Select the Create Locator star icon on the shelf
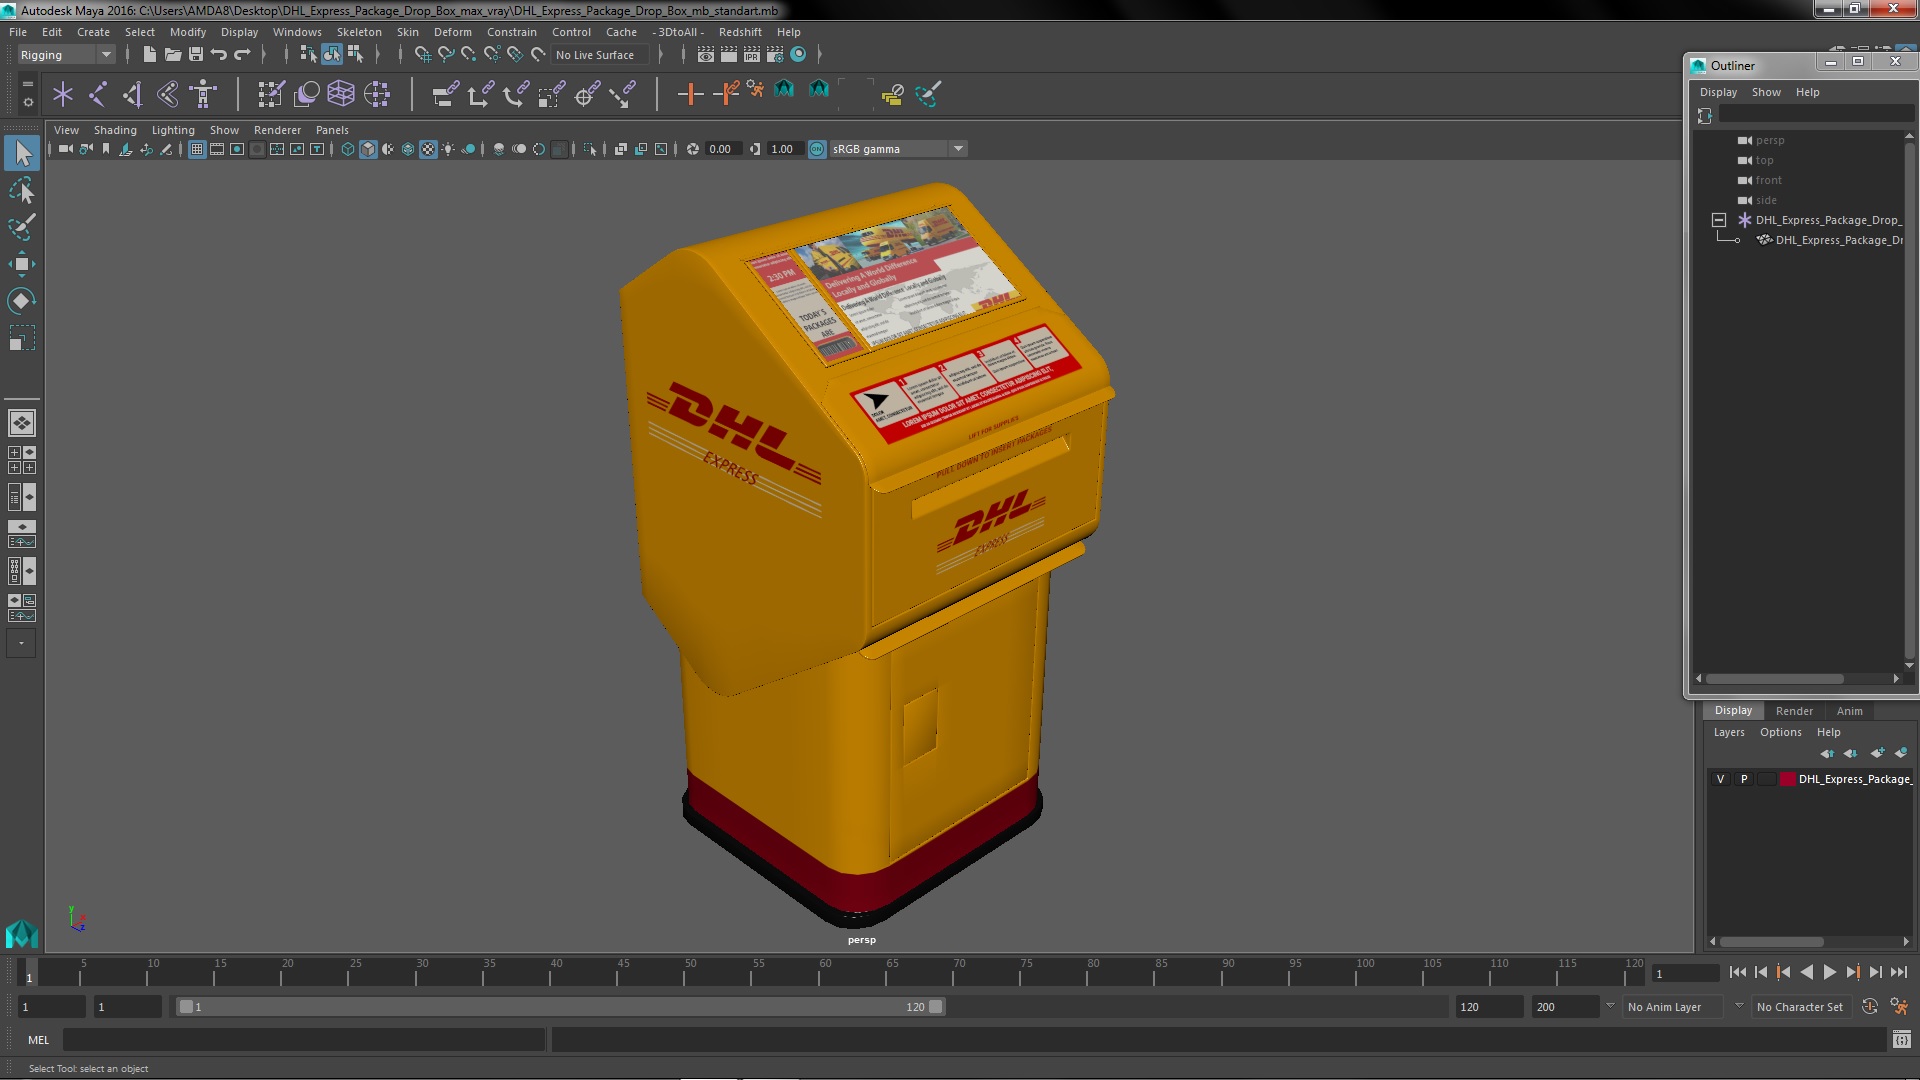Viewport: 1920px width, 1080px height. [63, 94]
